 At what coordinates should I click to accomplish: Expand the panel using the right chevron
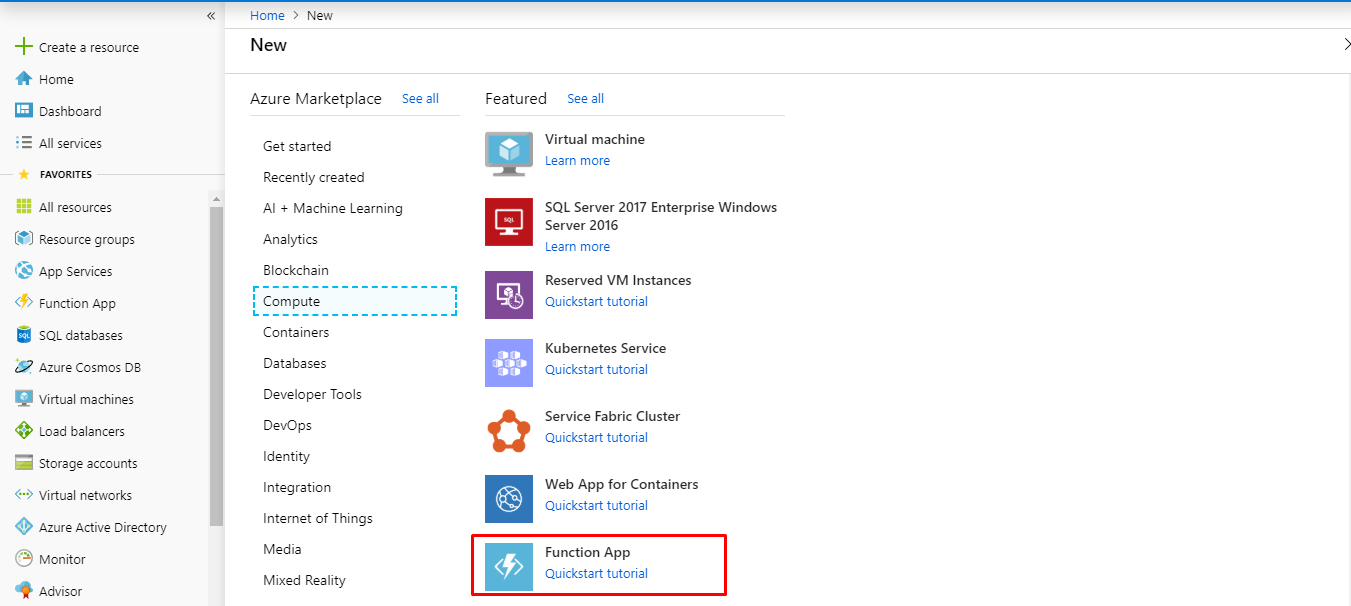[x=1345, y=44]
